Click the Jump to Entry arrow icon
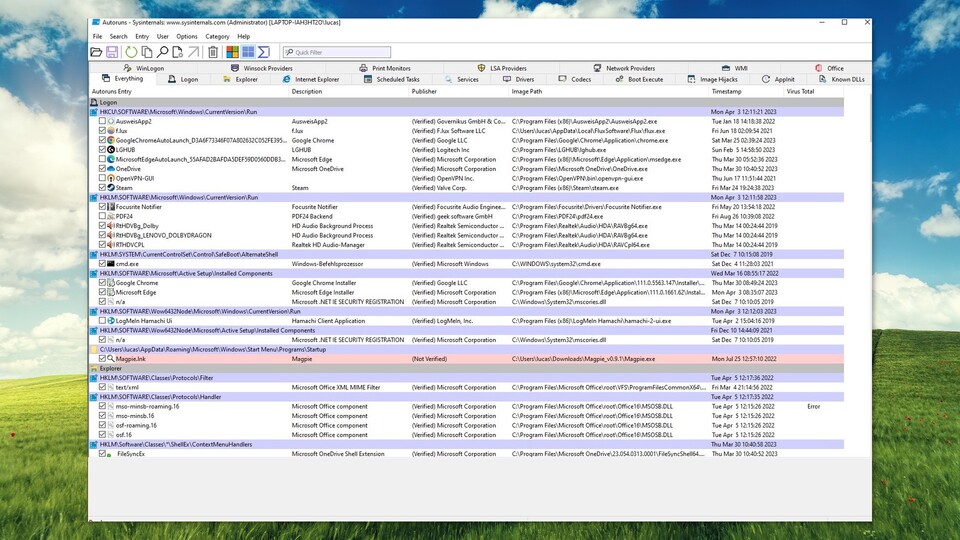 (x=193, y=52)
